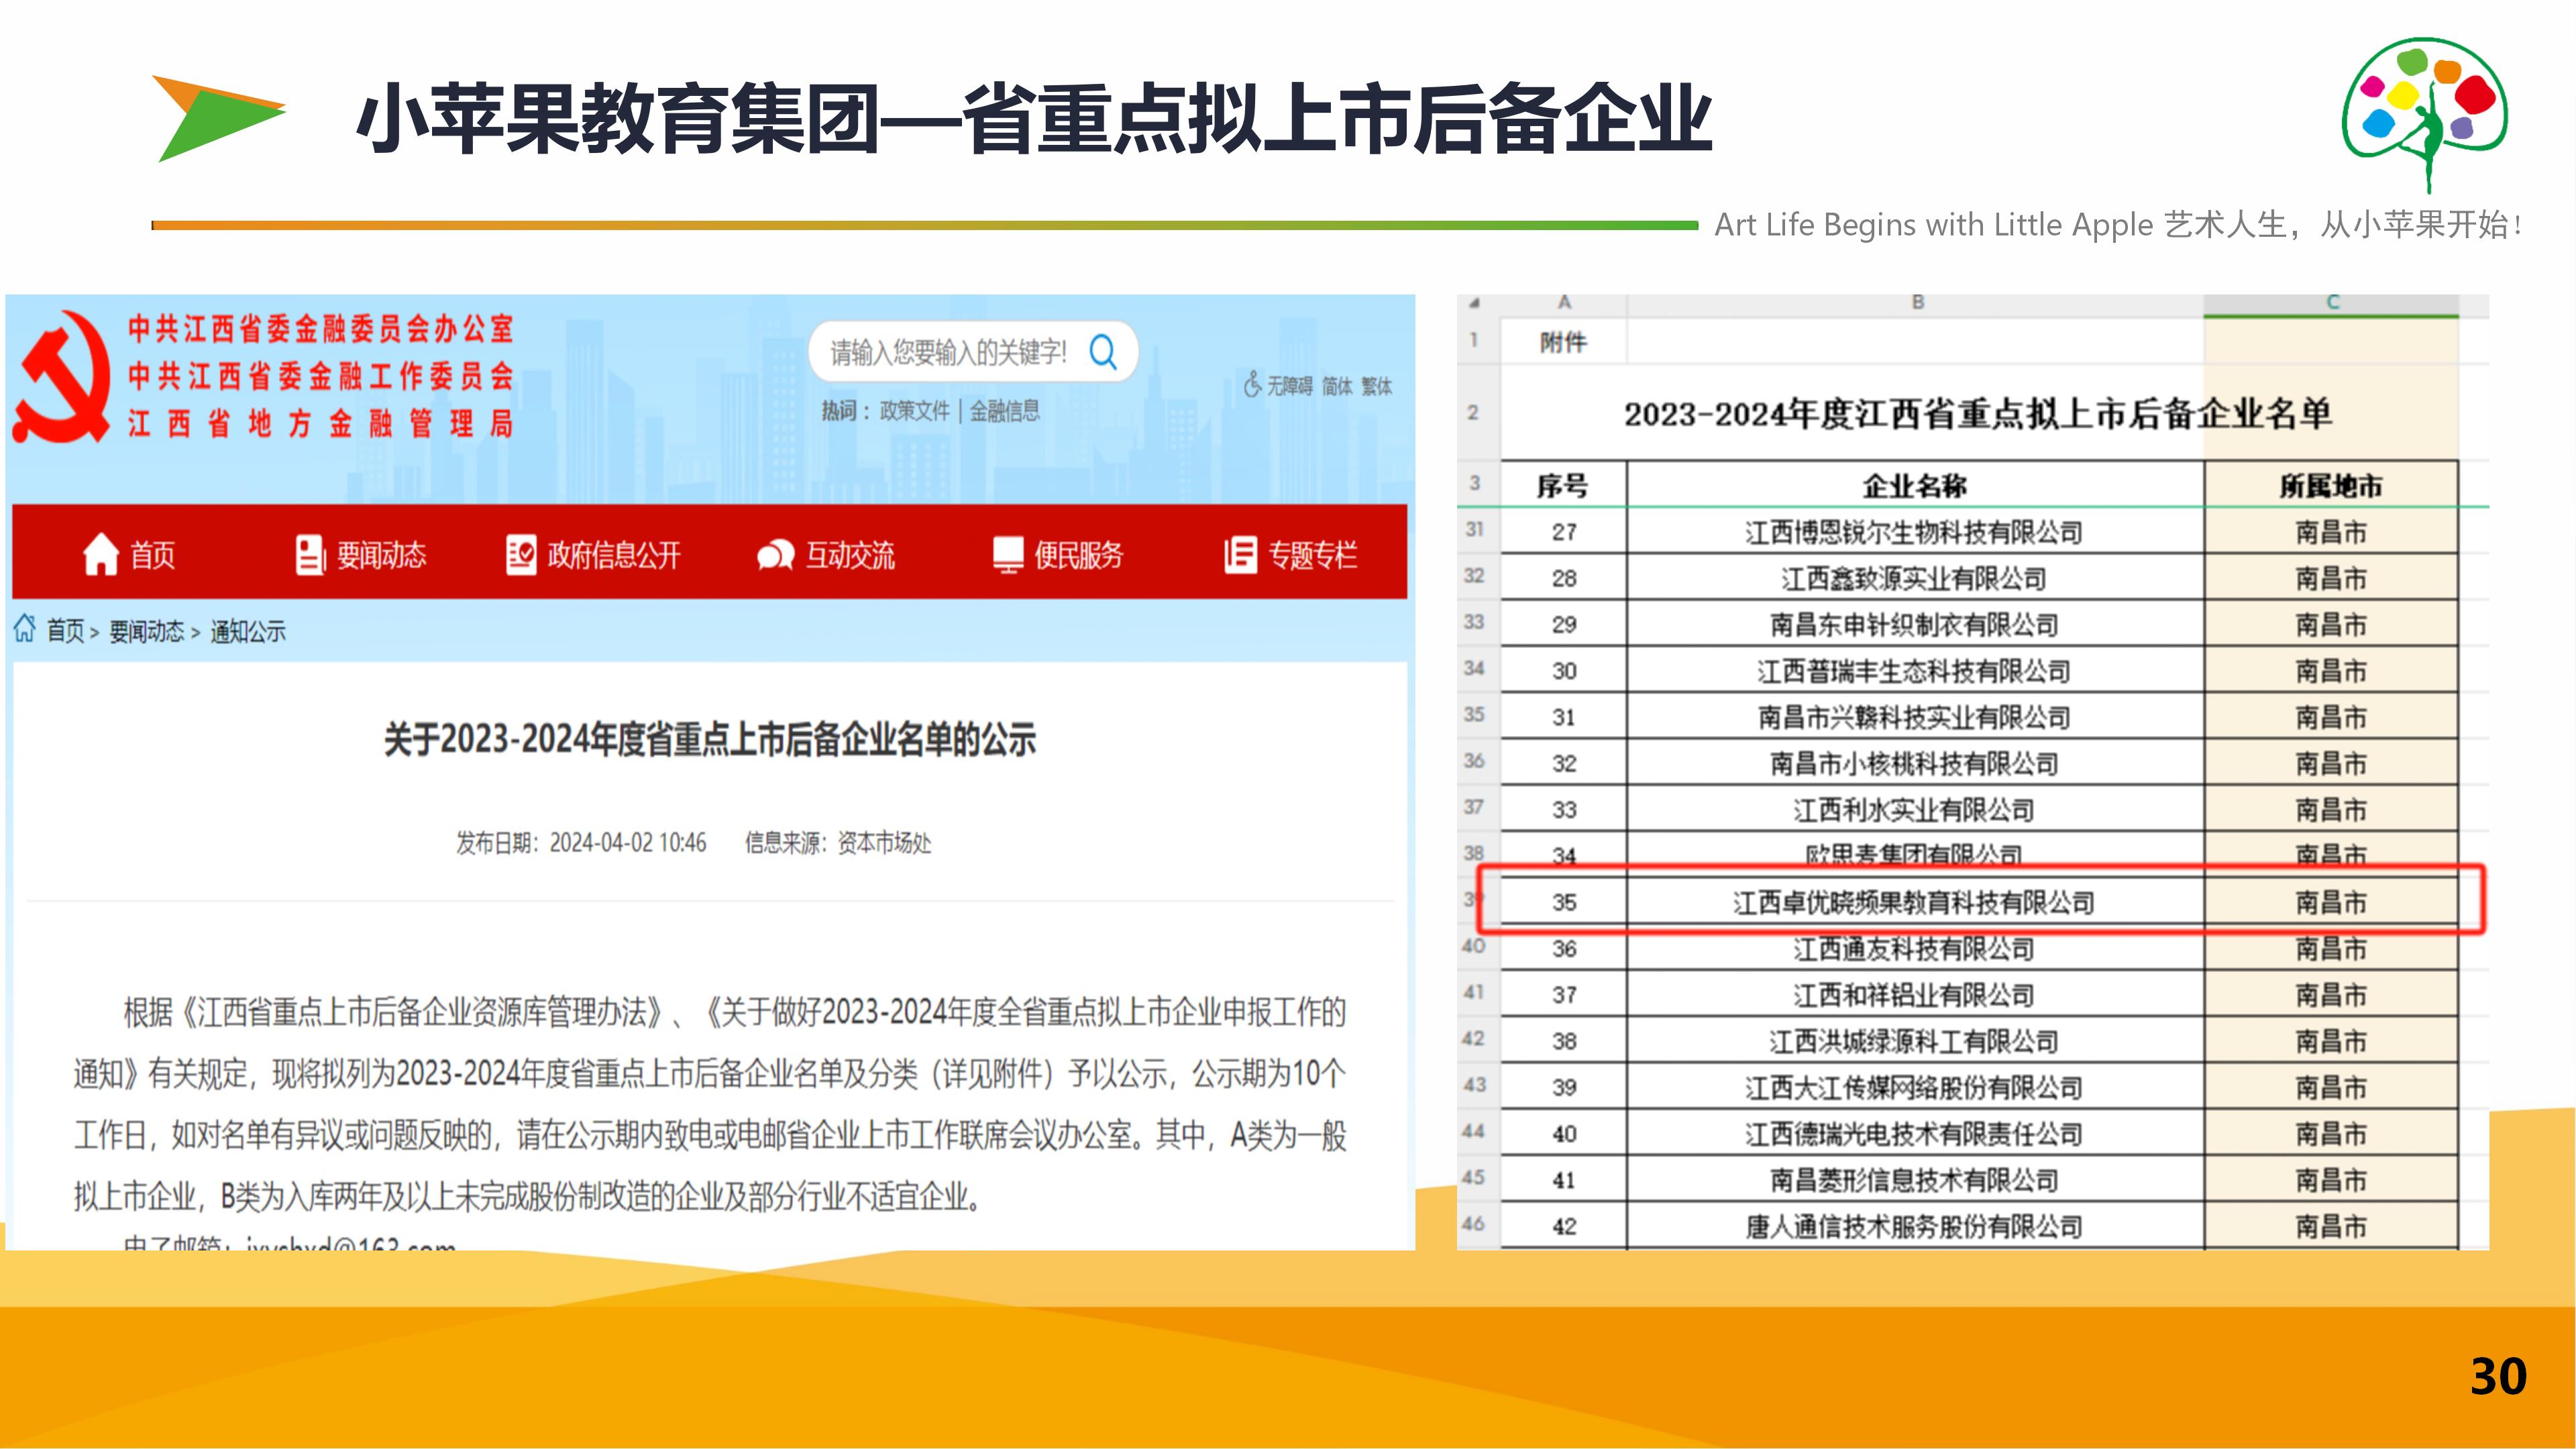2576x1449 pixels.
Task: Select cell 江西洪城绿源科工有限公司
Action: click(x=1915, y=1041)
